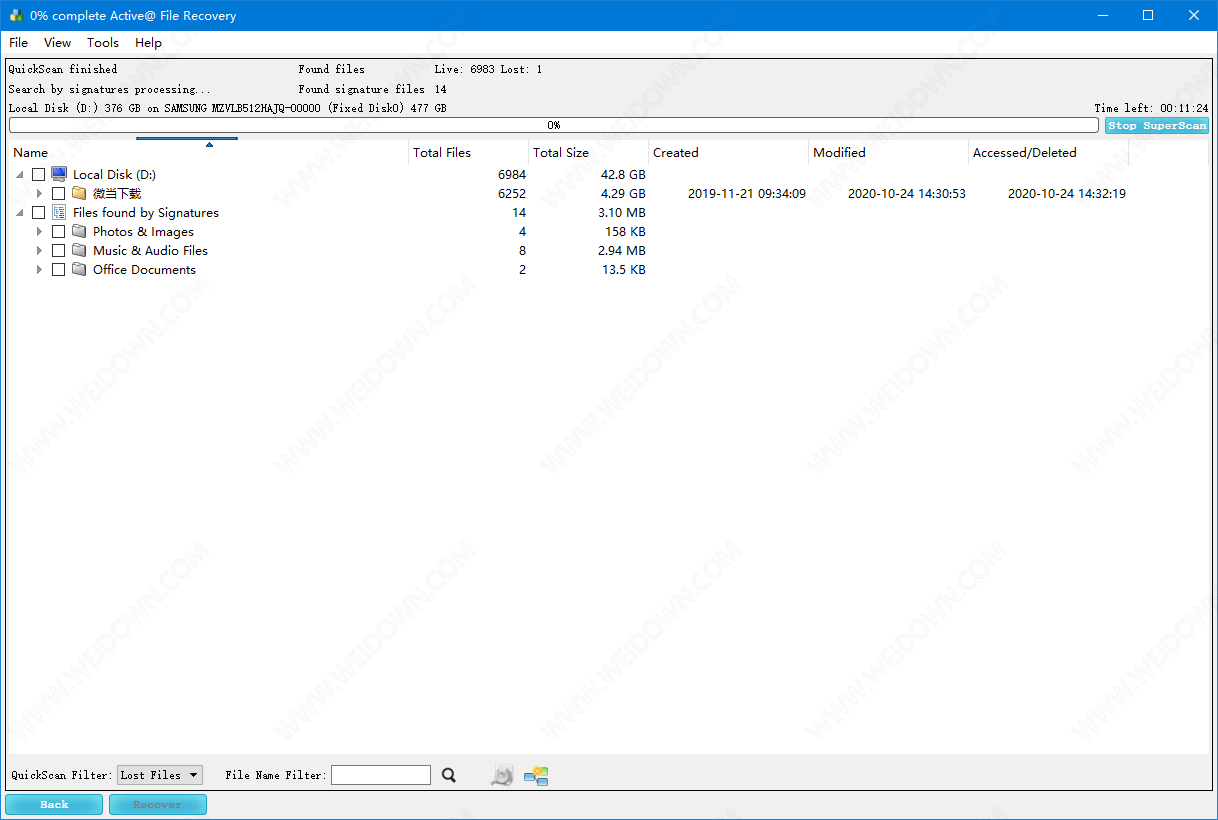Check the Photos & Images checkbox
The height and width of the screenshot is (820, 1218).
point(58,232)
